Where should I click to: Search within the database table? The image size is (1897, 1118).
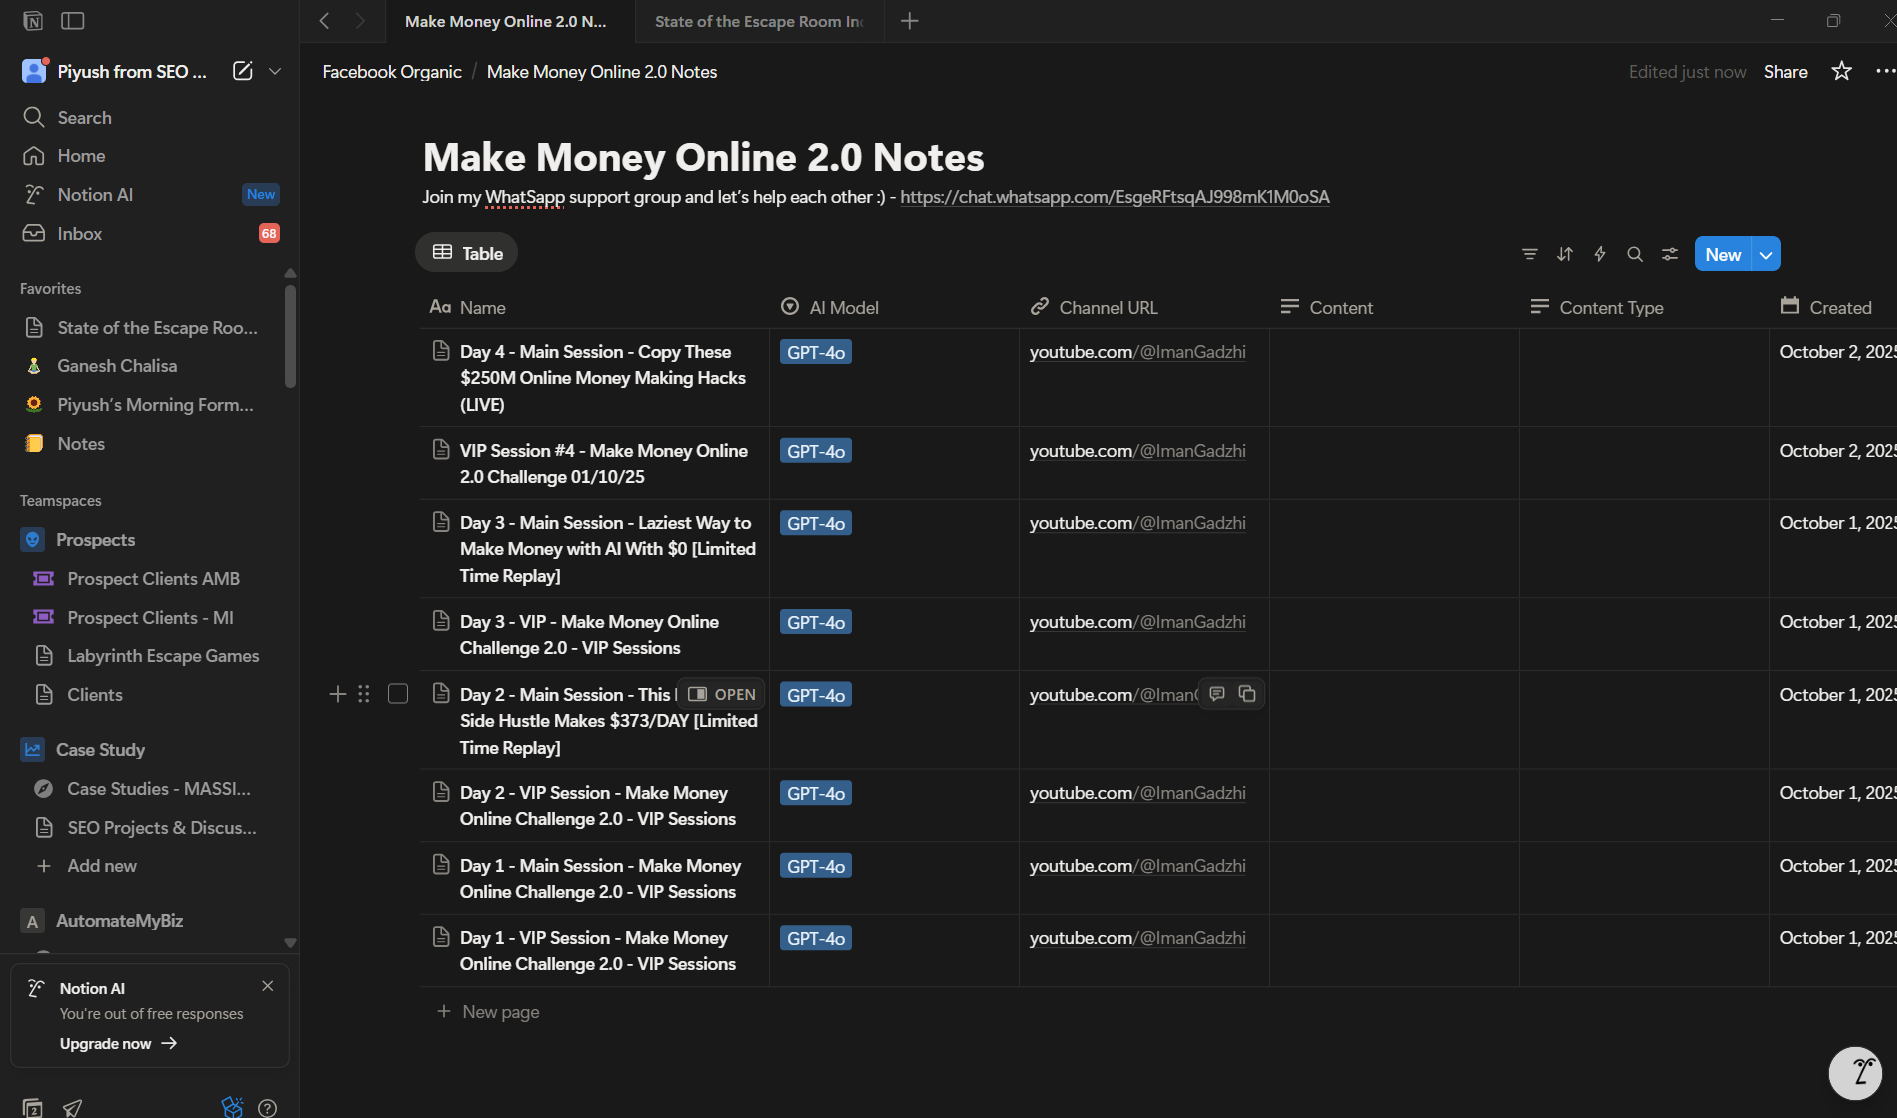click(x=1635, y=254)
